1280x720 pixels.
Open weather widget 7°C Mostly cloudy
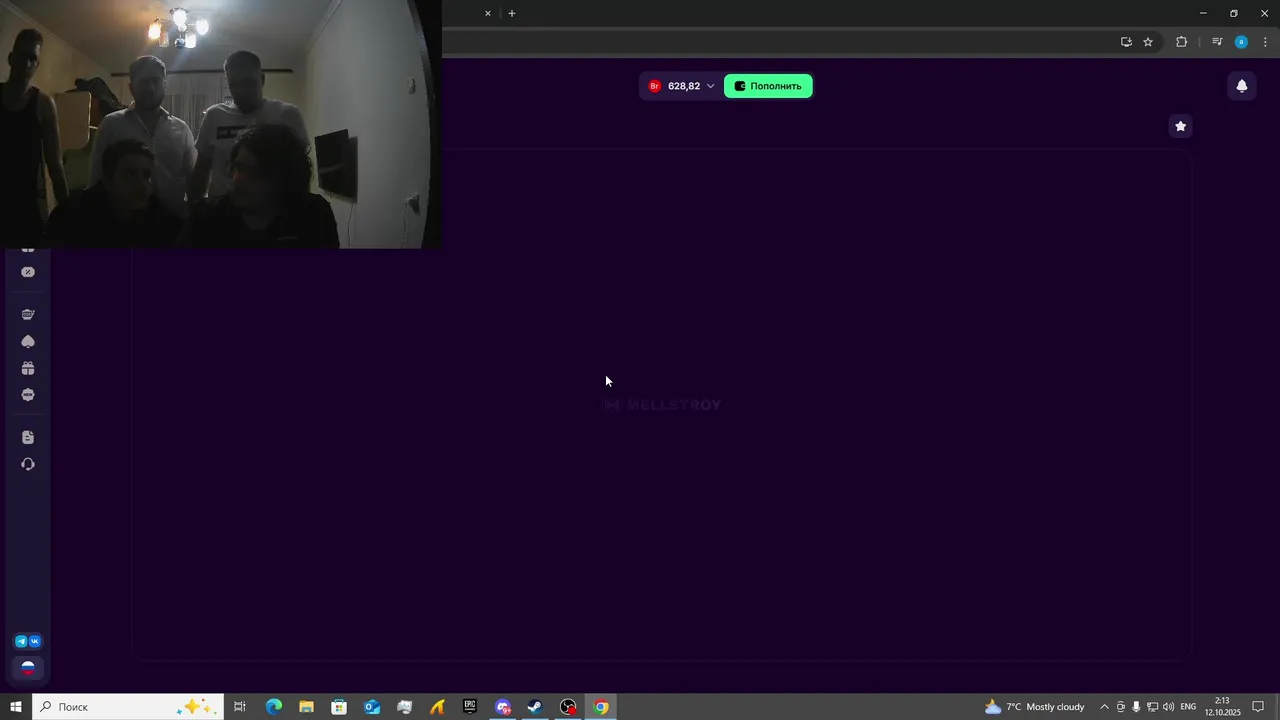point(1035,707)
